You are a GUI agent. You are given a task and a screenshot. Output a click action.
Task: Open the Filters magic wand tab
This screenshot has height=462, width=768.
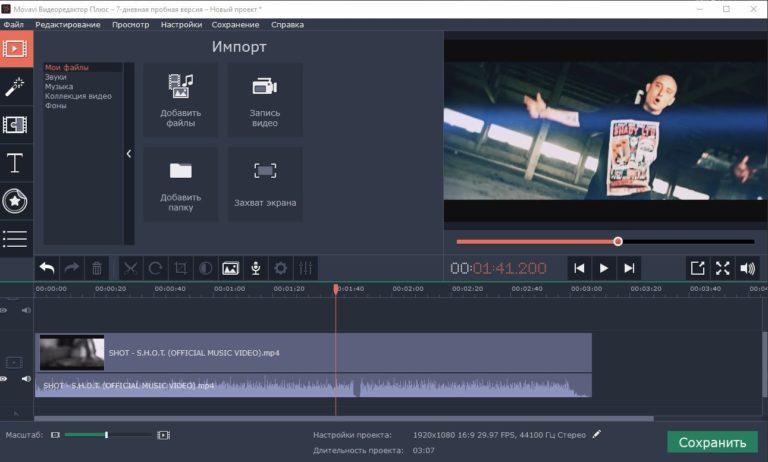16,87
